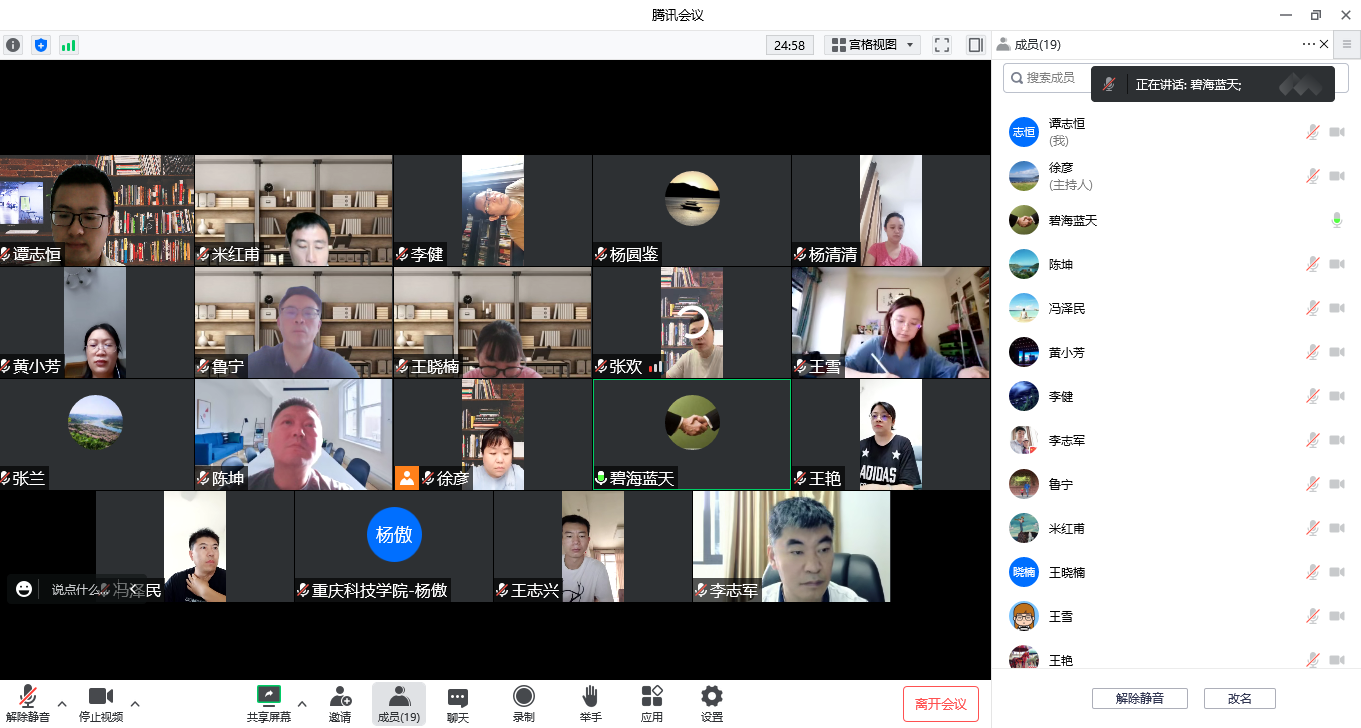This screenshot has width=1361, height=728.
Task: Click the 改名 rename button
Action: point(1240,698)
